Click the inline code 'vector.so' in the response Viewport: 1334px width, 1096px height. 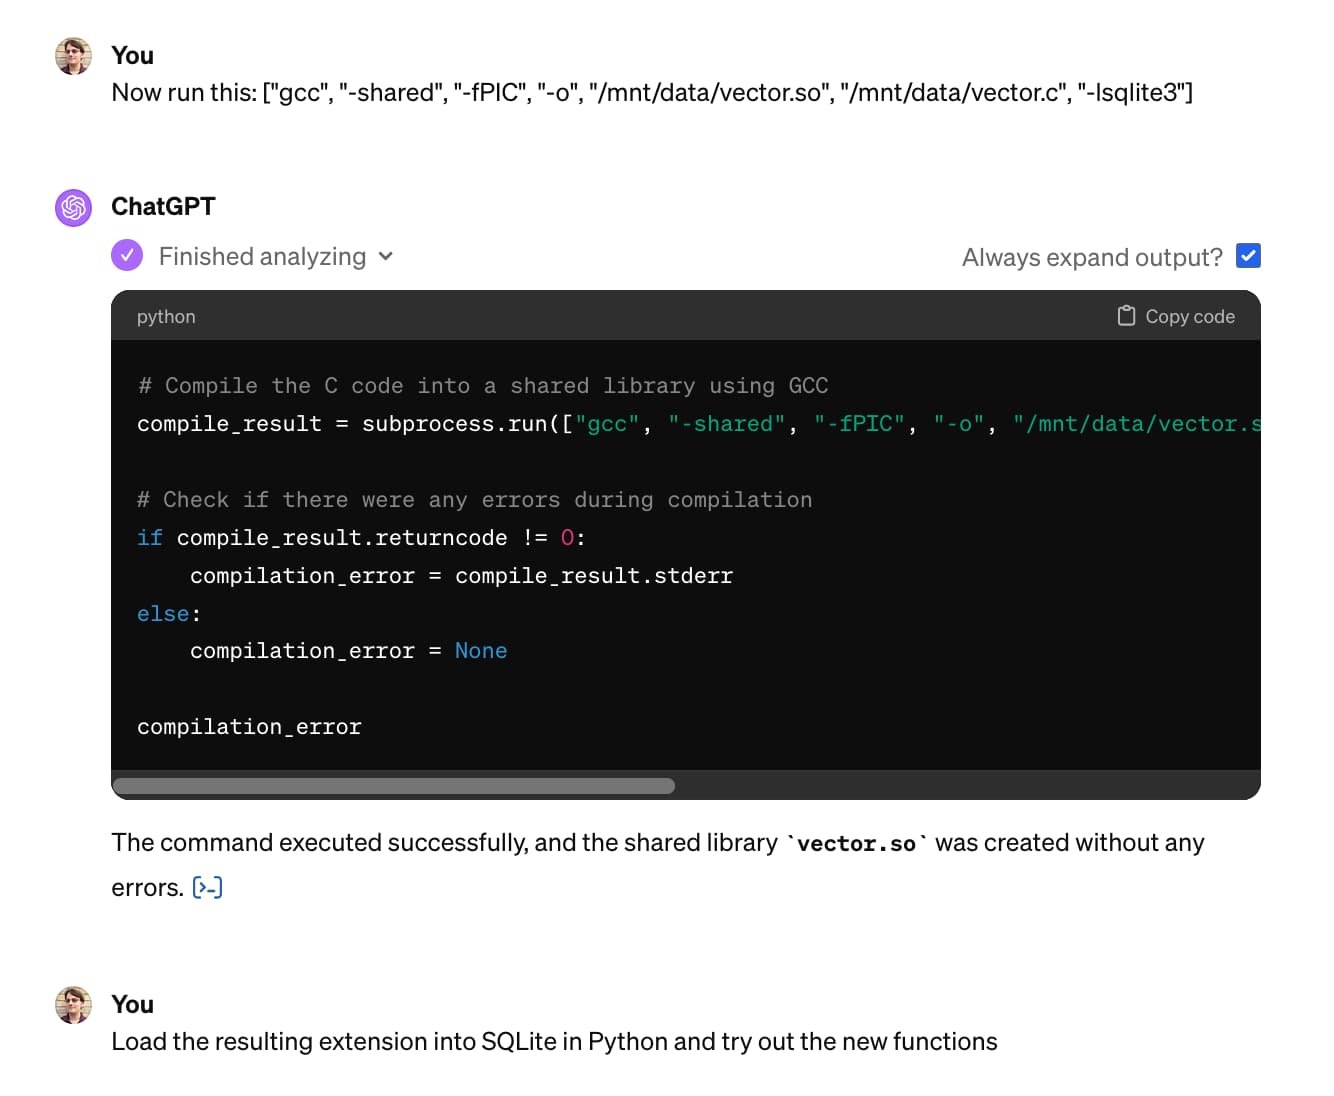pyautogui.click(x=857, y=844)
